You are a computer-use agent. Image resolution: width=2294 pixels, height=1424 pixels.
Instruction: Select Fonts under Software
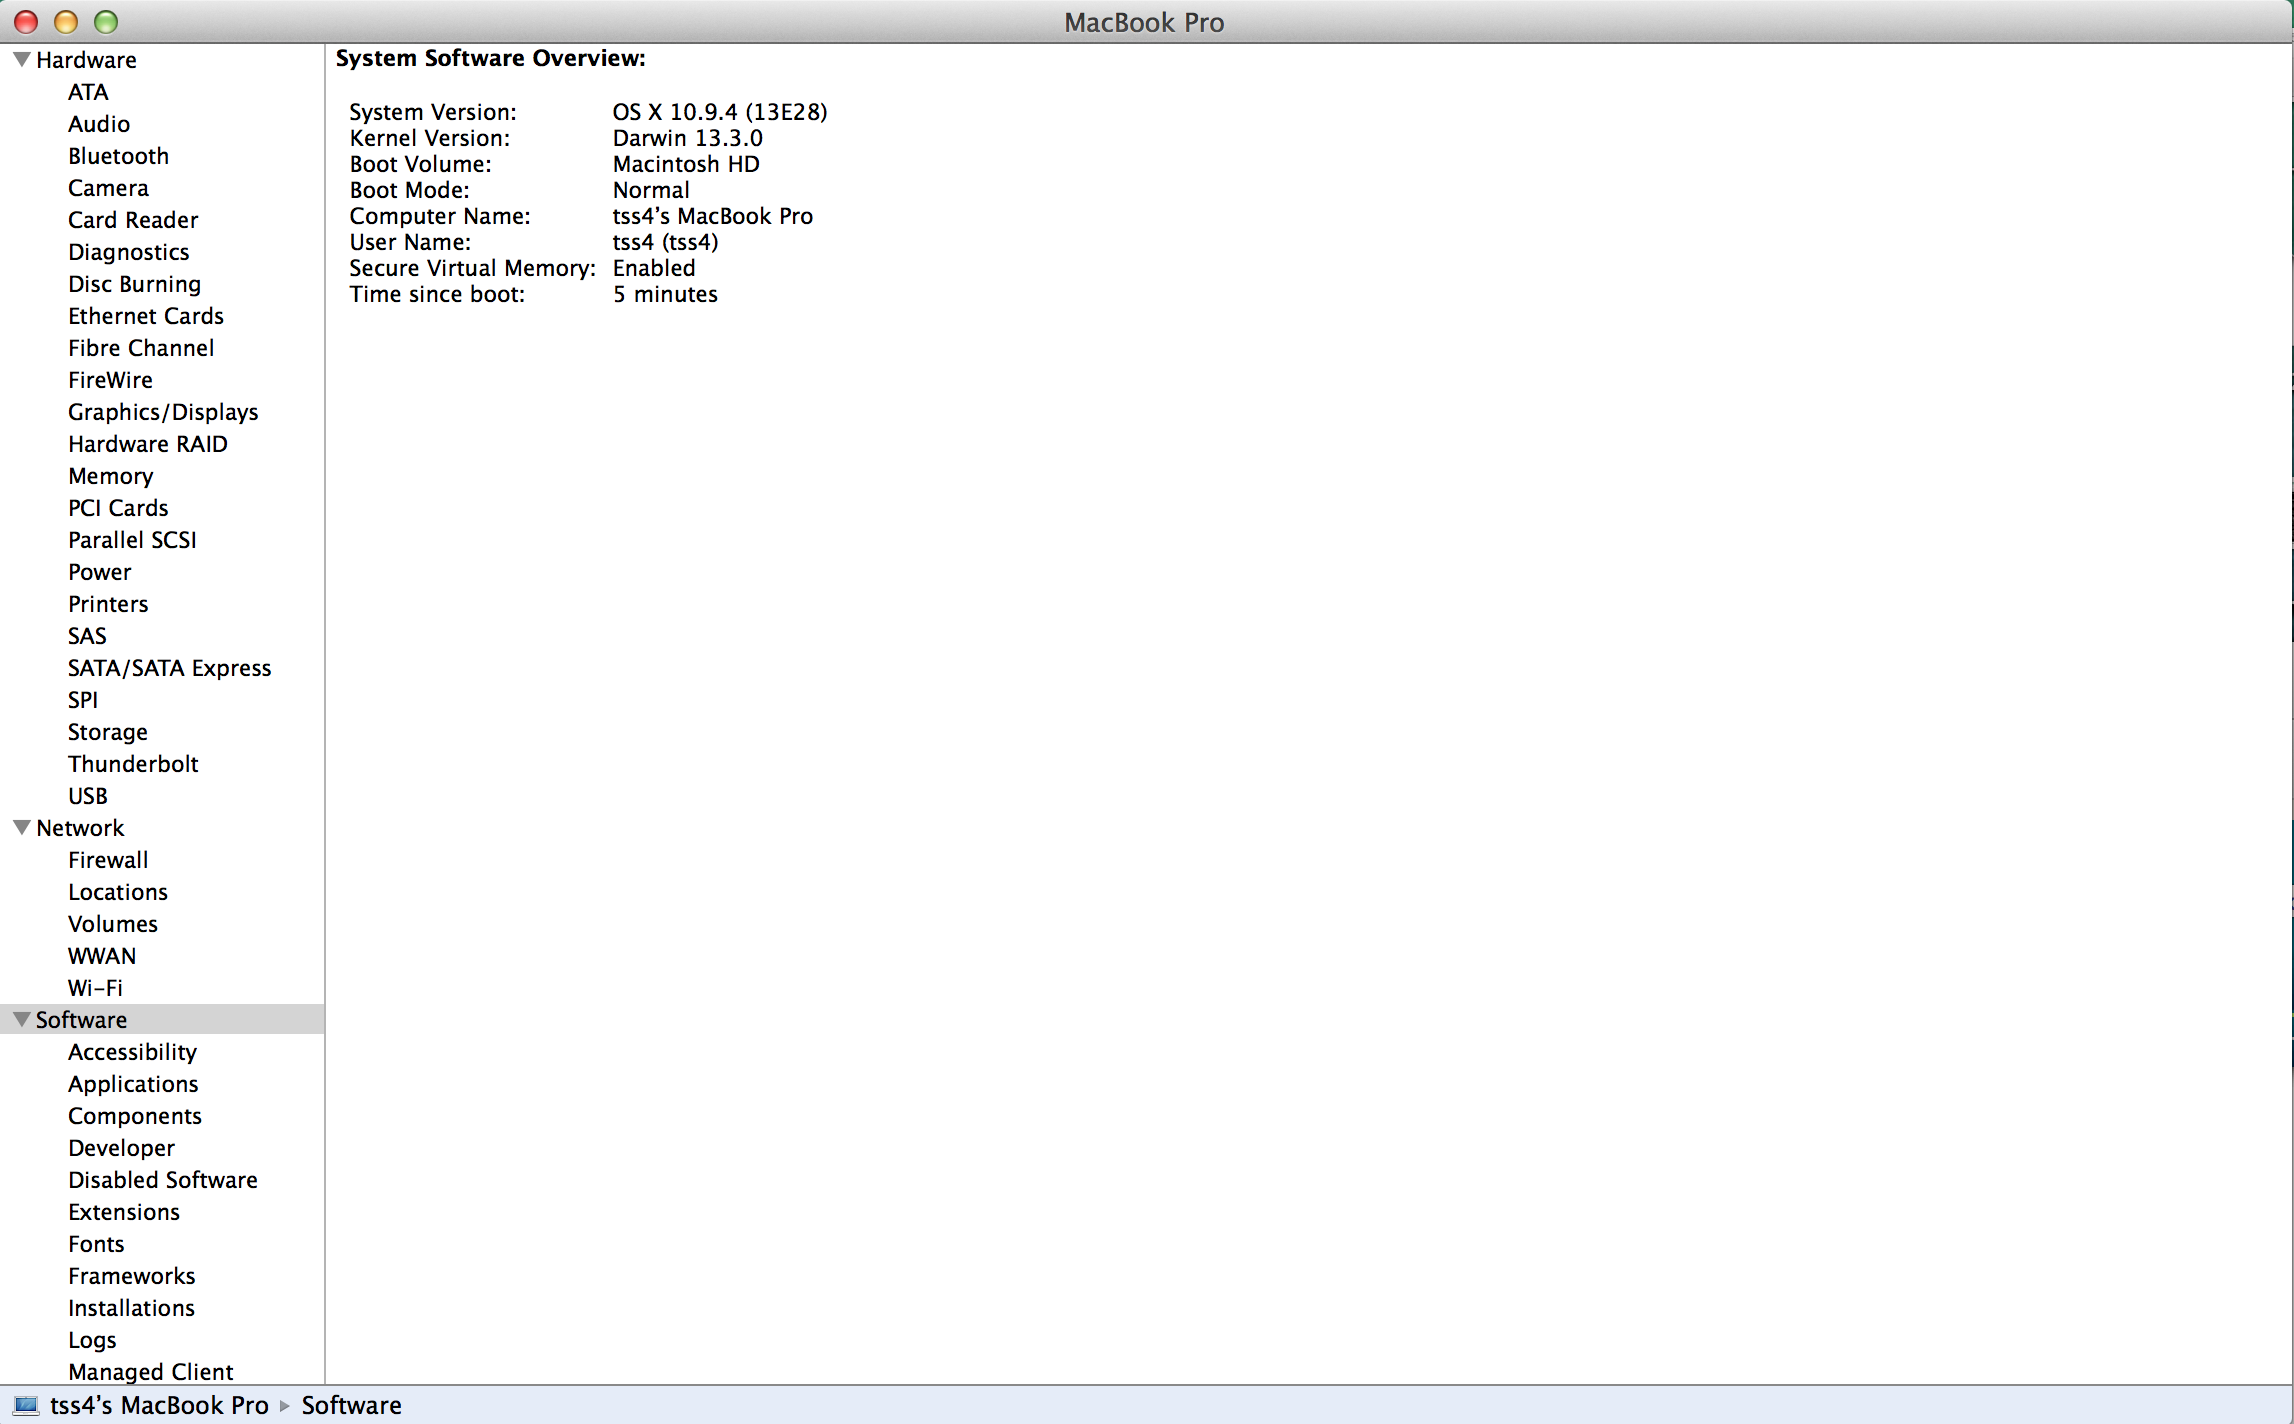[96, 1243]
